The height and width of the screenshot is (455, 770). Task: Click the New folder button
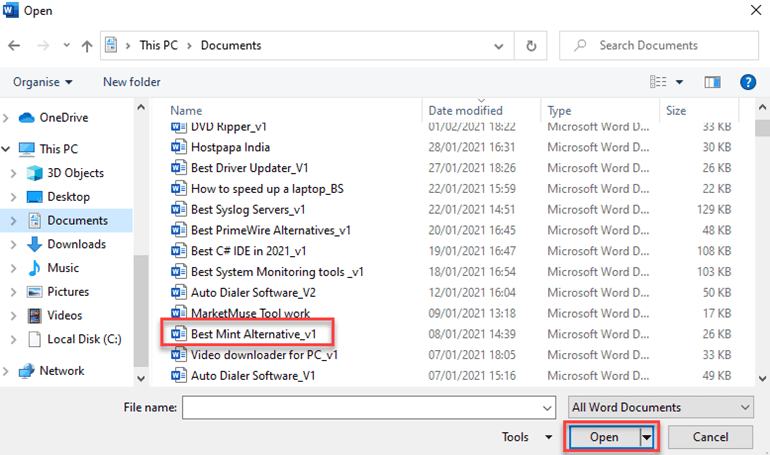click(x=130, y=82)
